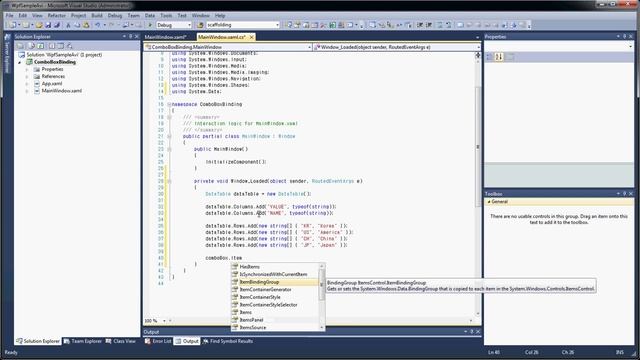Switch to the Class View tab
This screenshot has width=640, height=360.
121,341
